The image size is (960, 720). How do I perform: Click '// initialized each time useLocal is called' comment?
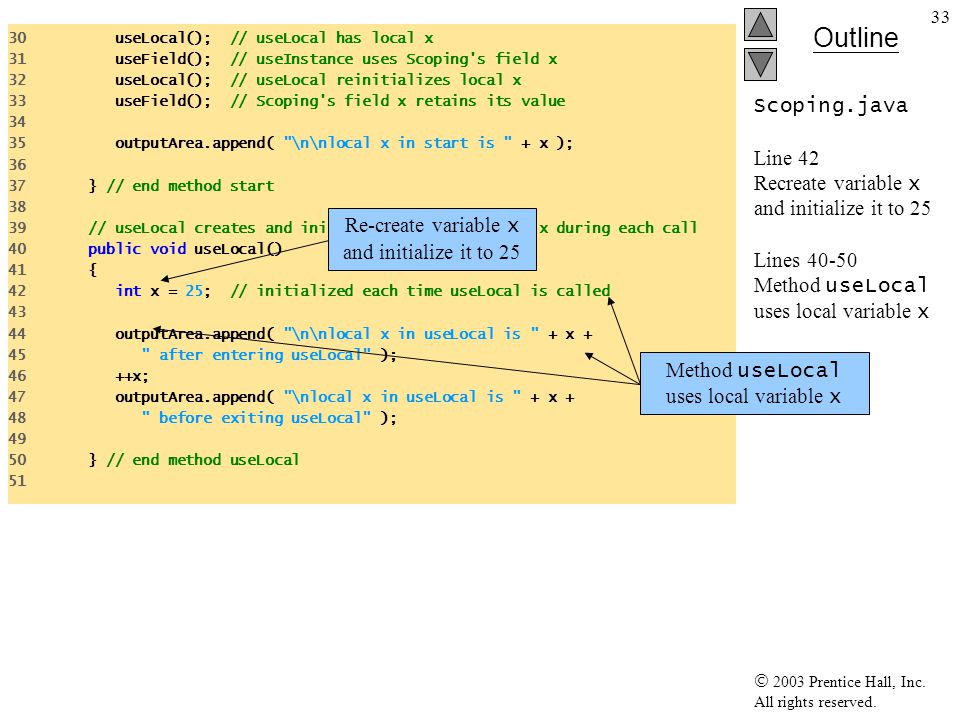[x=421, y=291]
